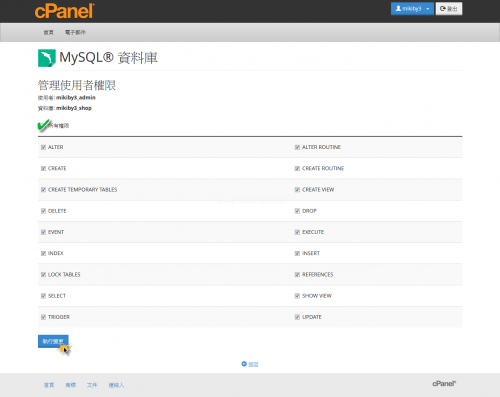This screenshot has height=397, width=500.
Task: Uncheck the DELETE privilege
Action: 43,211
